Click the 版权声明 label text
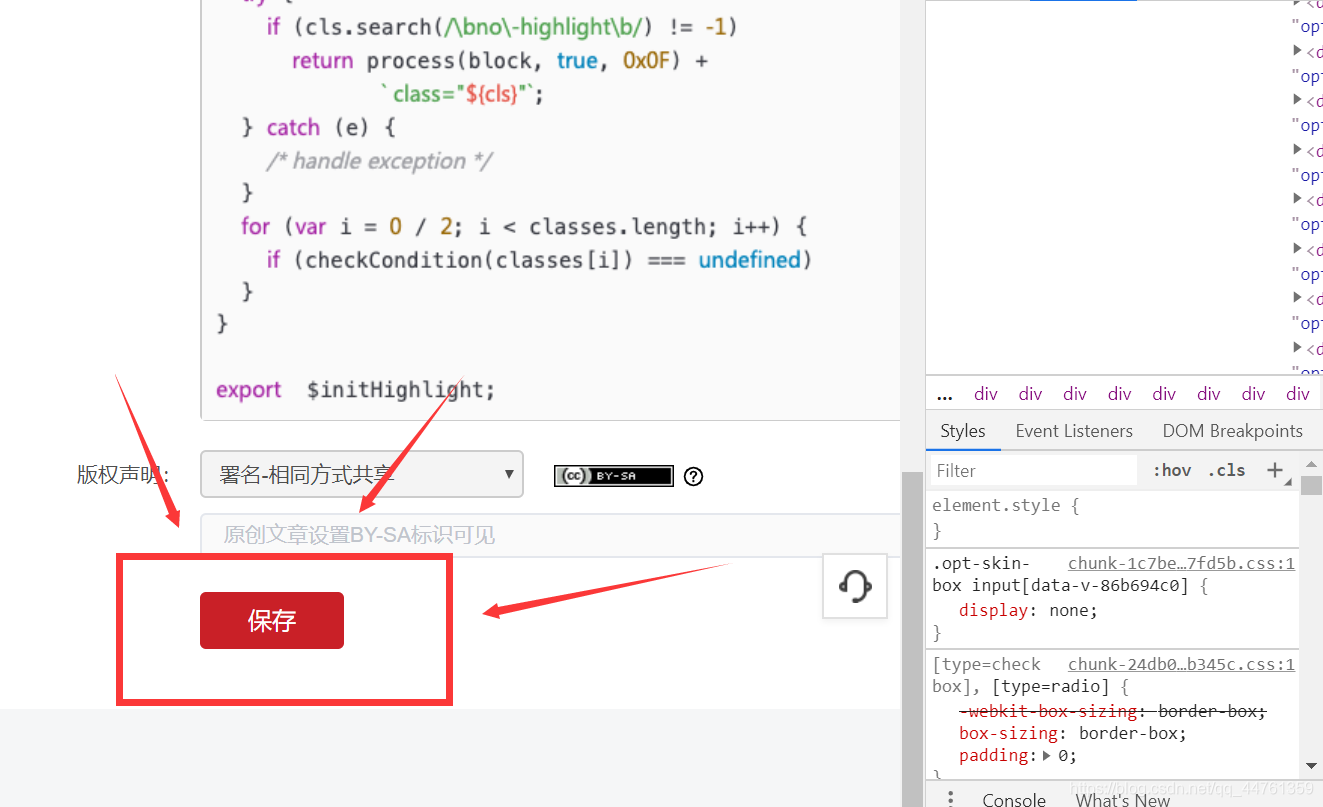The height and width of the screenshot is (807, 1323). click(121, 474)
